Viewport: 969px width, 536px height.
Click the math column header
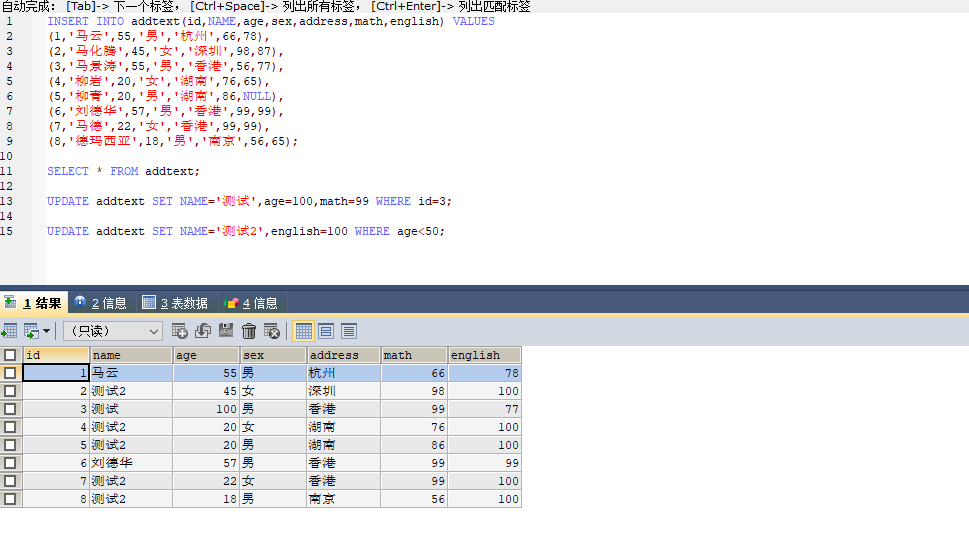[x=413, y=355]
